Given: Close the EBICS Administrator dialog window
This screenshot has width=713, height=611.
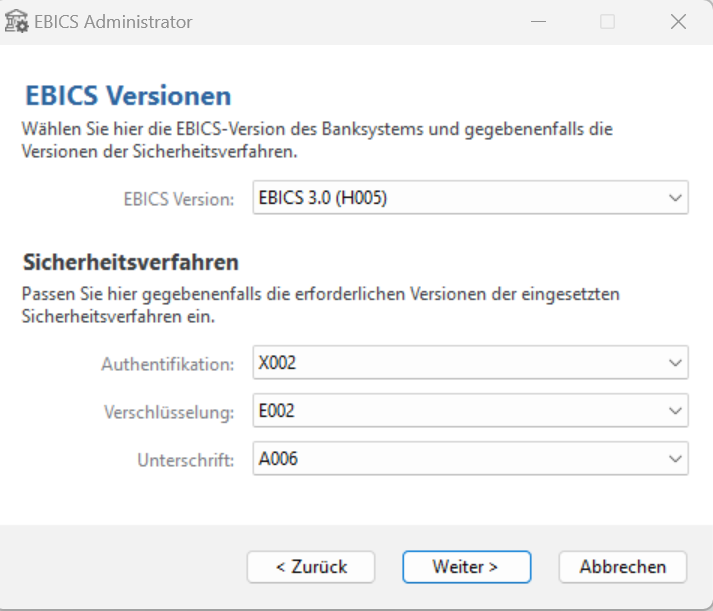Looking at the screenshot, I should [x=677, y=21].
